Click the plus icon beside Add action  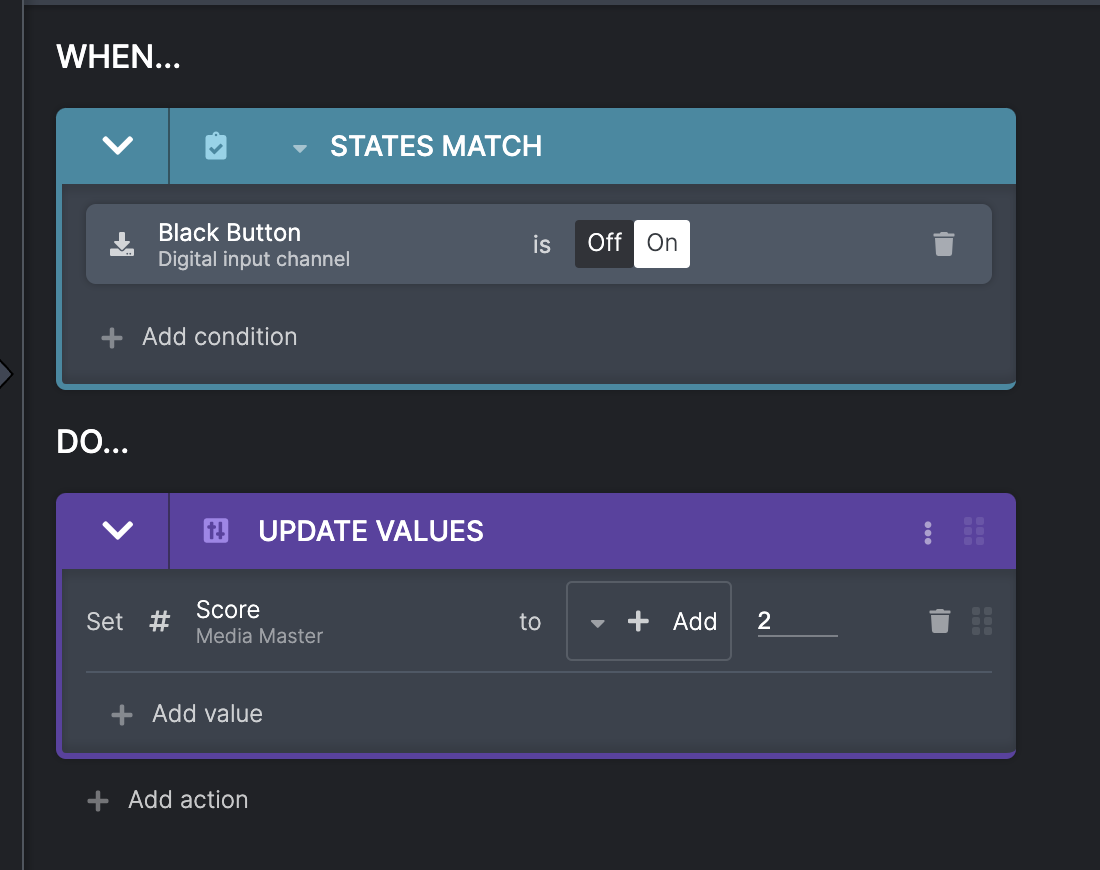coord(98,801)
